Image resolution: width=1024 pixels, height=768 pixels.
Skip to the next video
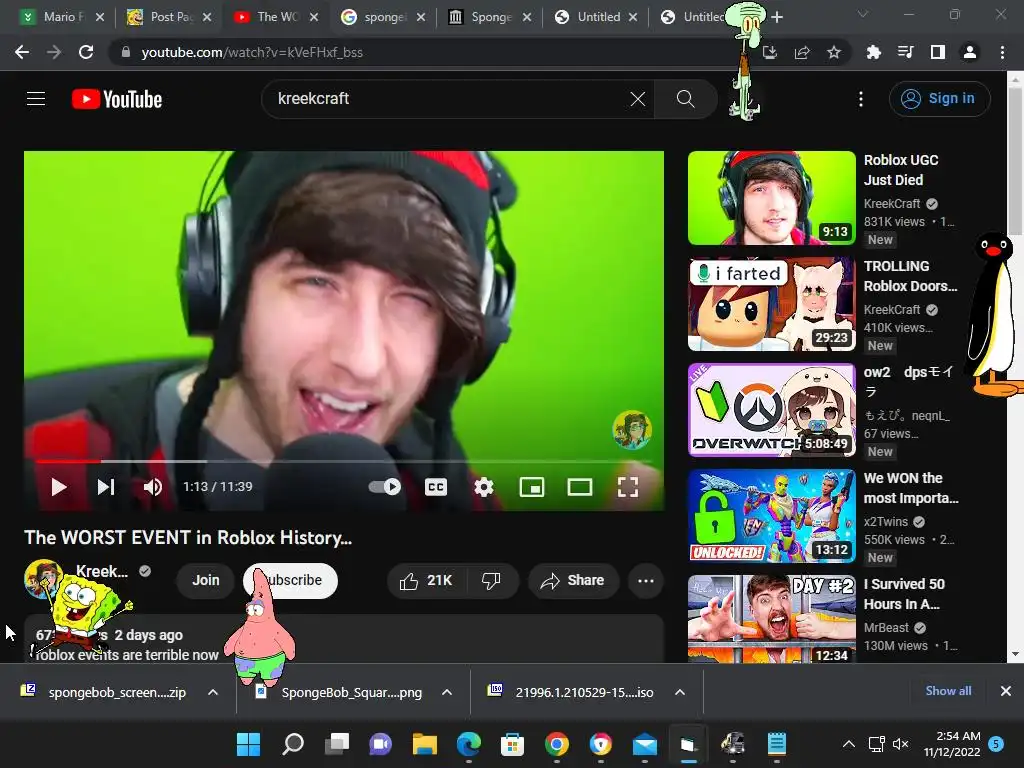pyautogui.click(x=106, y=487)
